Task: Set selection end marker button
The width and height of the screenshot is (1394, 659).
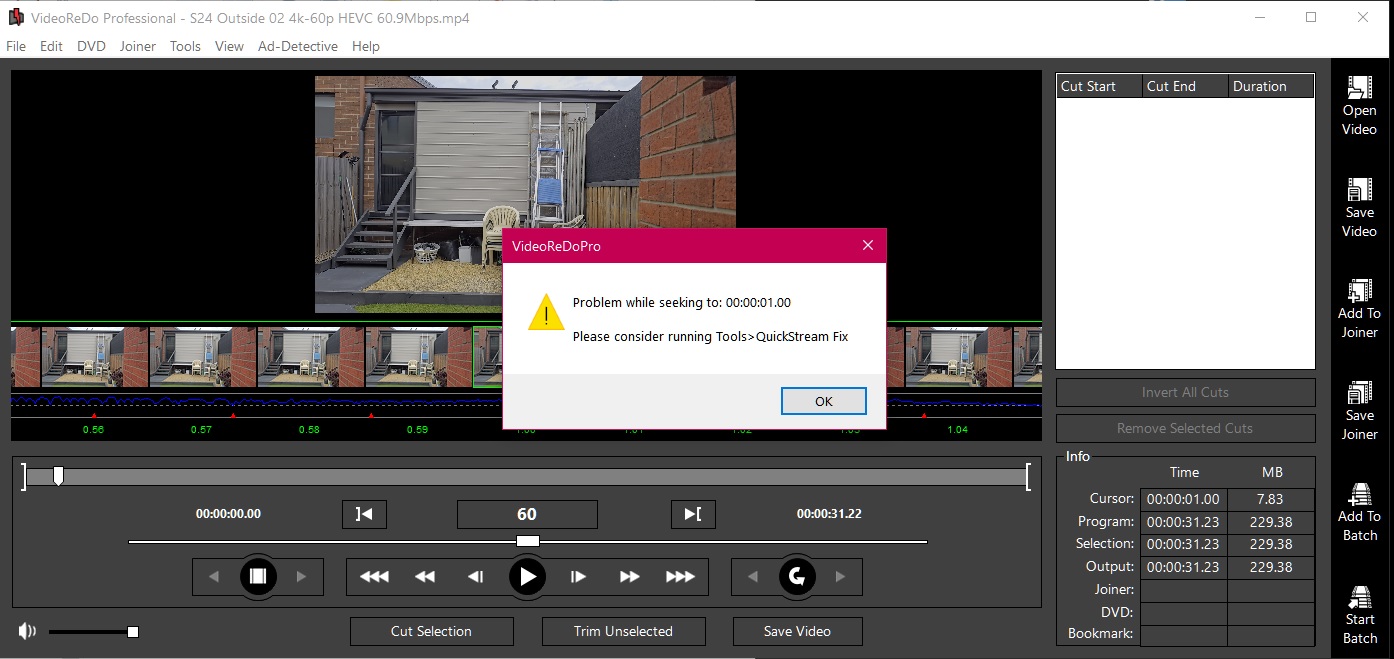Action: pos(693,514)
